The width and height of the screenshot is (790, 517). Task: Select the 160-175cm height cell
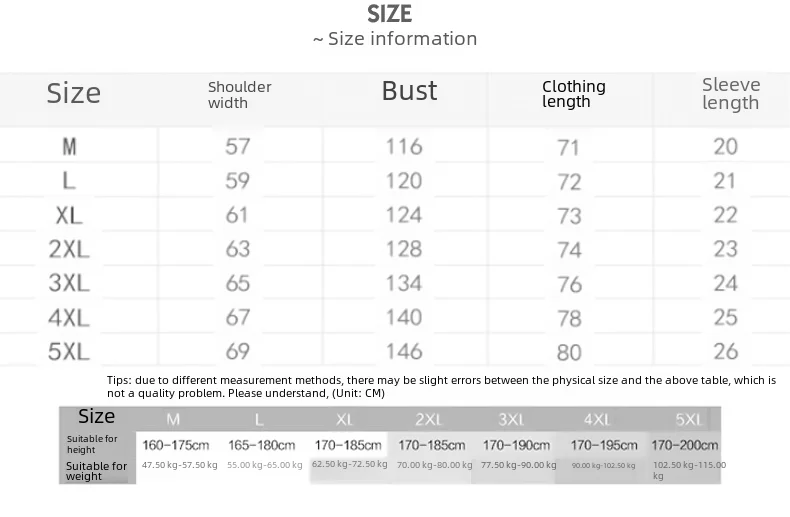click(x=175, y=445)
